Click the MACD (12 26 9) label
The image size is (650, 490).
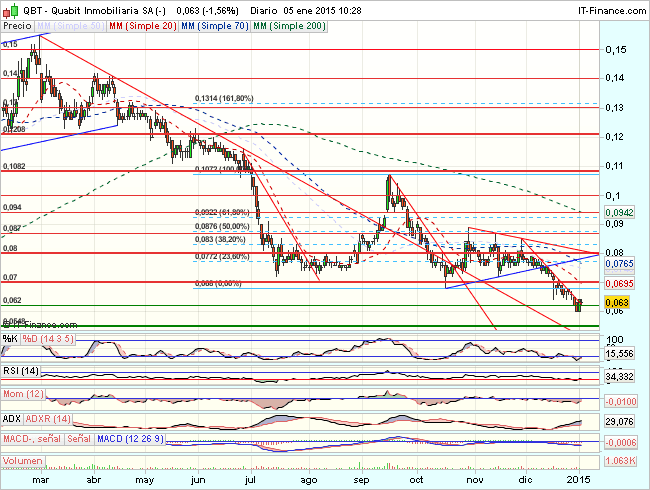pos(130,439)
